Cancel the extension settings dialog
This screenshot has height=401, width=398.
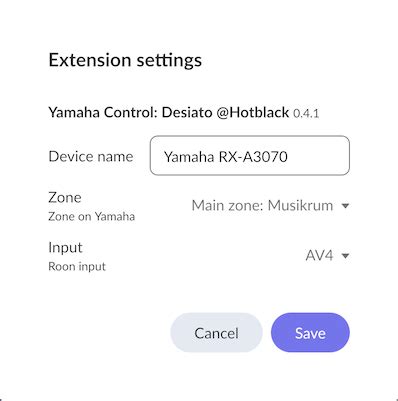click(x=216, y=333)
